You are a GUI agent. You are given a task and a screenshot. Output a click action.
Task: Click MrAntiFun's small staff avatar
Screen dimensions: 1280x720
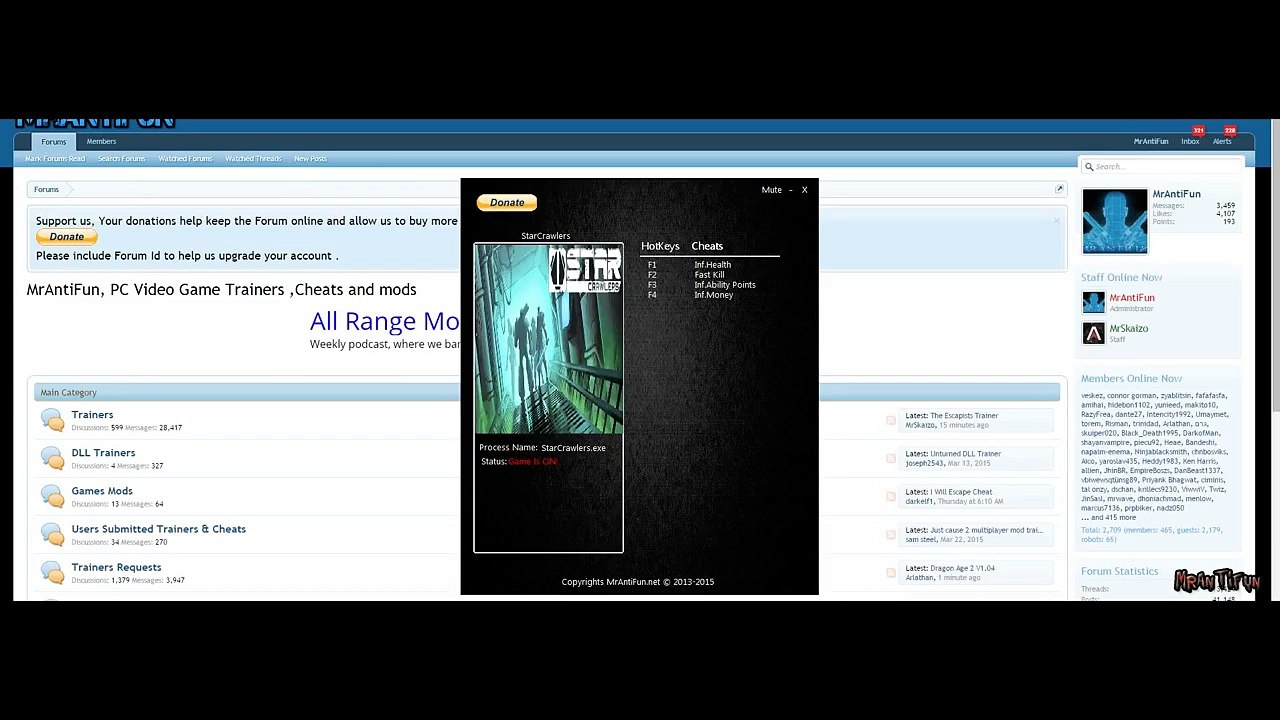pos(1093,302)
